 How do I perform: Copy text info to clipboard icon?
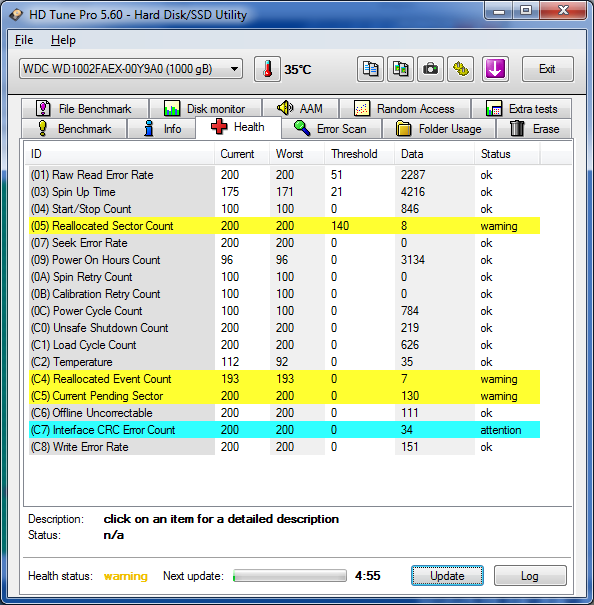pos(370,69)
